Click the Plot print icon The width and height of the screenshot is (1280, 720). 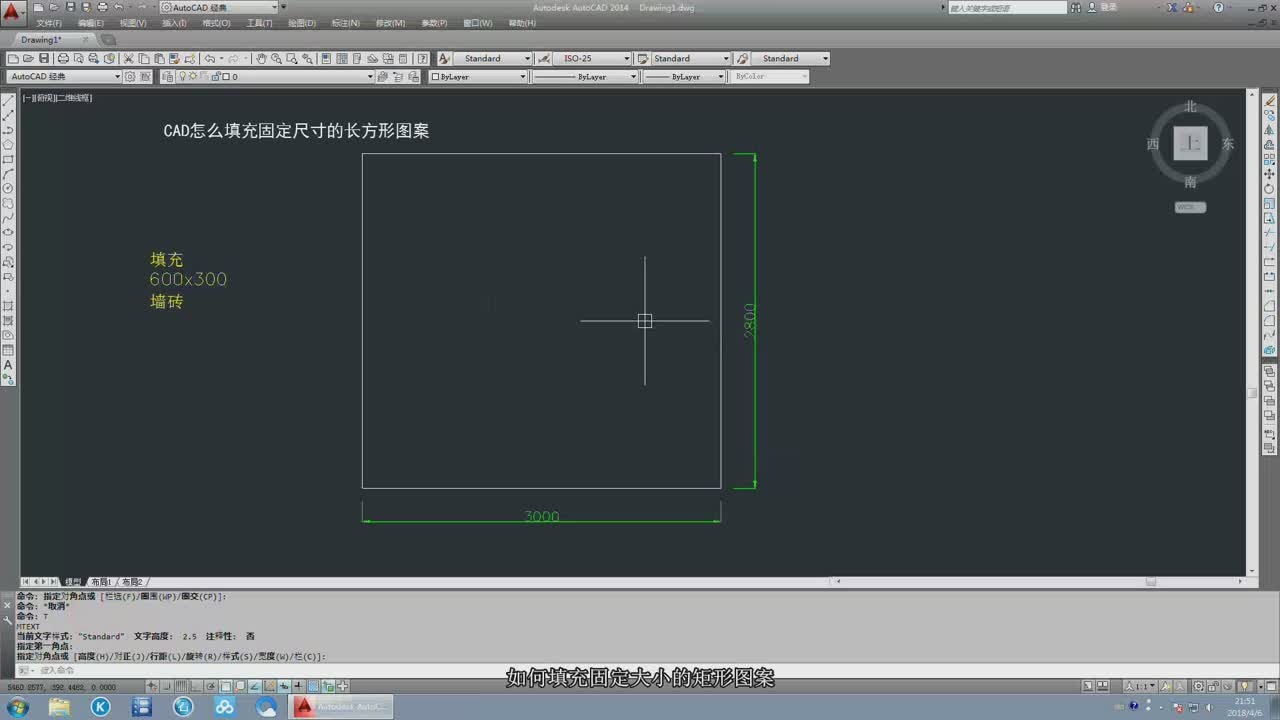[64, 58]
